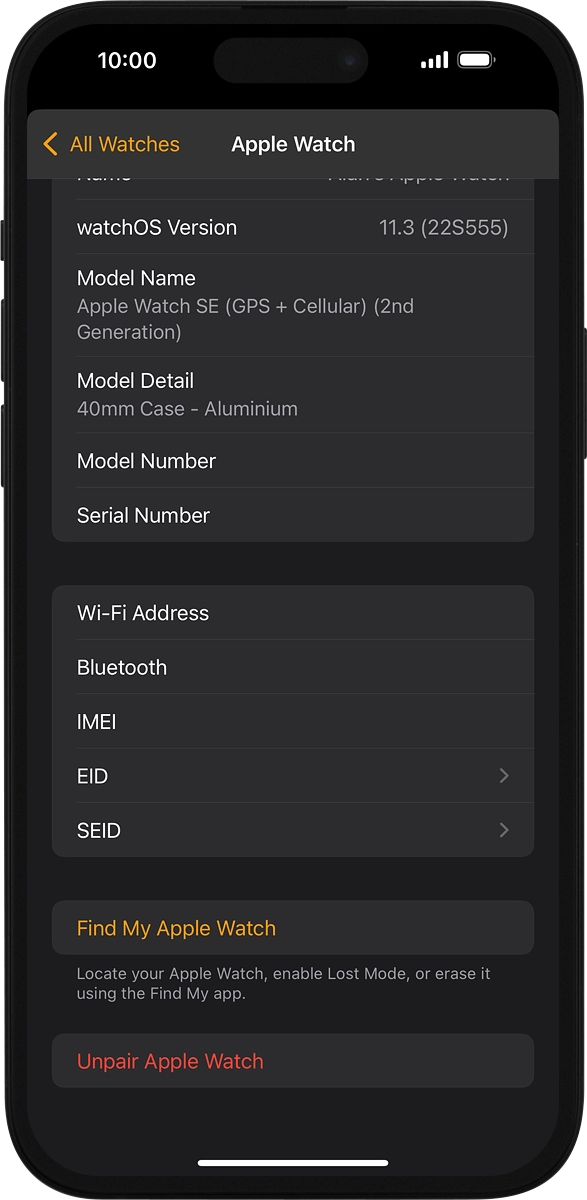This screenshot has width=587, height=1200.
Task: Select the Wi-Fi Address row
Action: pos(293,613)
